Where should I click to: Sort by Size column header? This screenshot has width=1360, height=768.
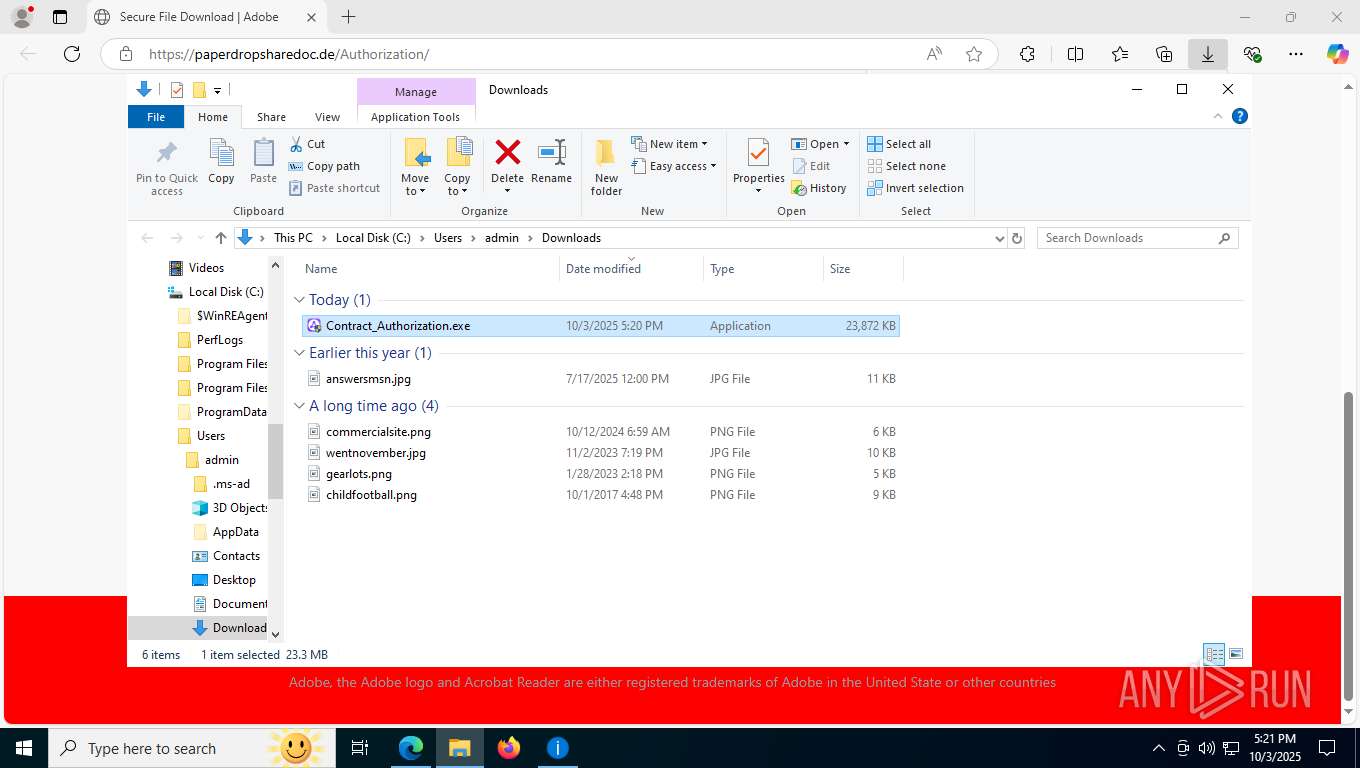862,269
